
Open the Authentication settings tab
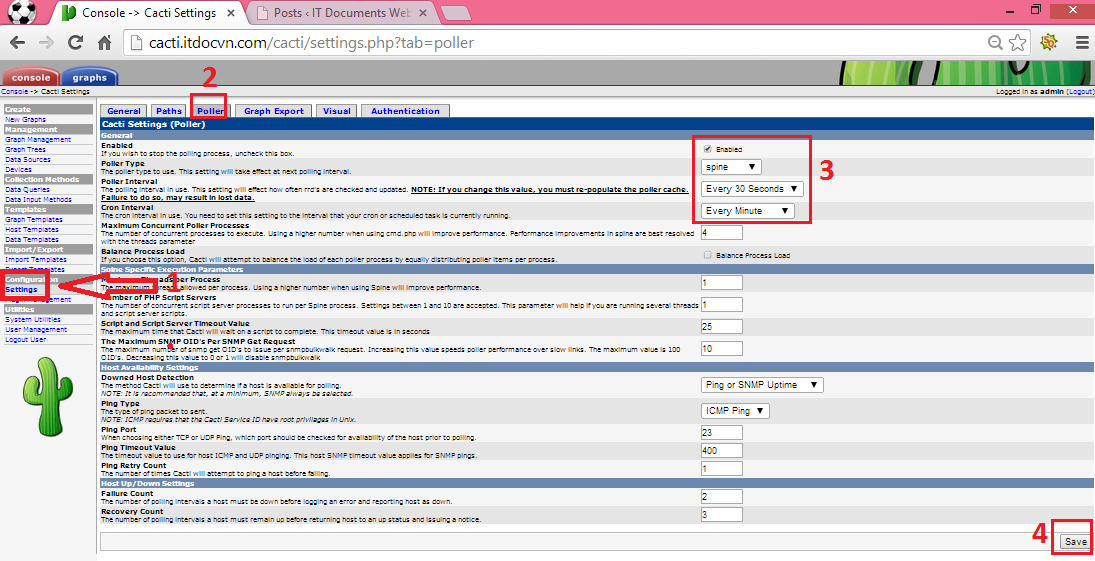[405, 111]
